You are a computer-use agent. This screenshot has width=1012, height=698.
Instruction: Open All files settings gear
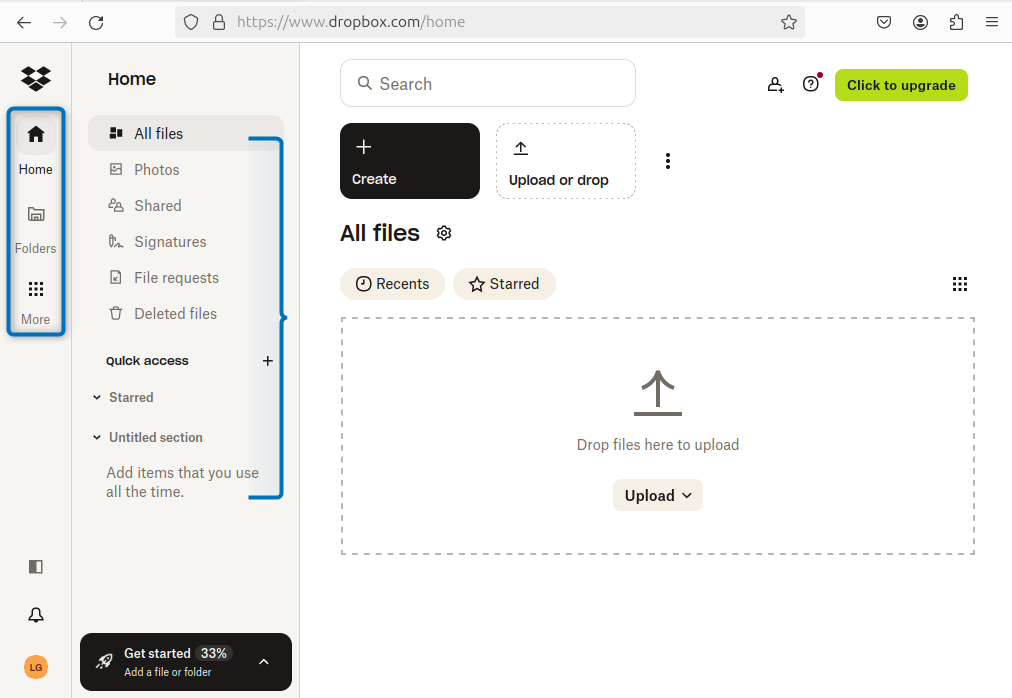(x=444, y=233)
